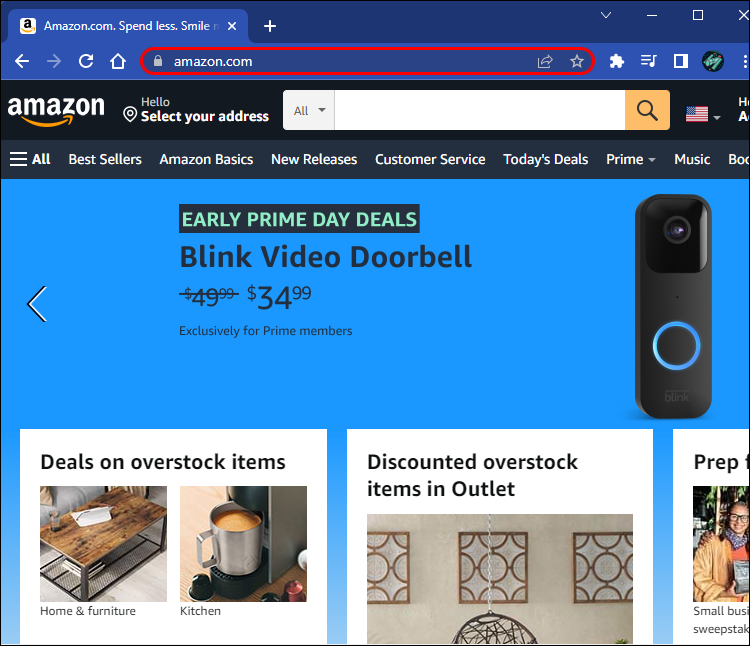This screenshot has width=750, height=646.
Task: Go to Customer Service link
Action: click(430, 159)
